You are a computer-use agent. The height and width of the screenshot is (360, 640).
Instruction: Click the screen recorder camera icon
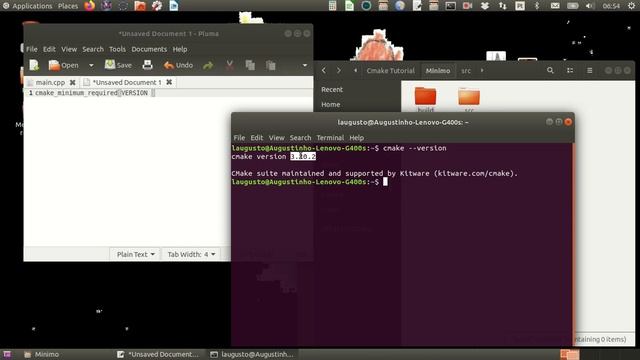click(x=467, y=5)
